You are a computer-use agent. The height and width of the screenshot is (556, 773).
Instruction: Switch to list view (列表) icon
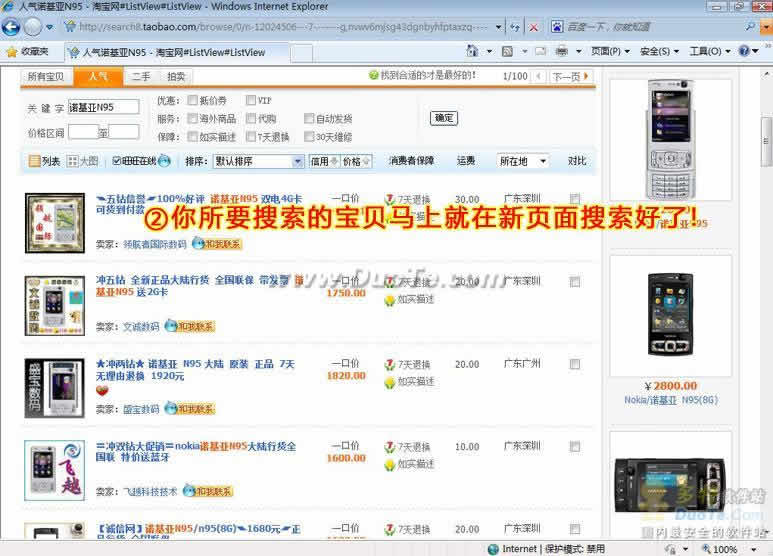click(x=44, y=161)
